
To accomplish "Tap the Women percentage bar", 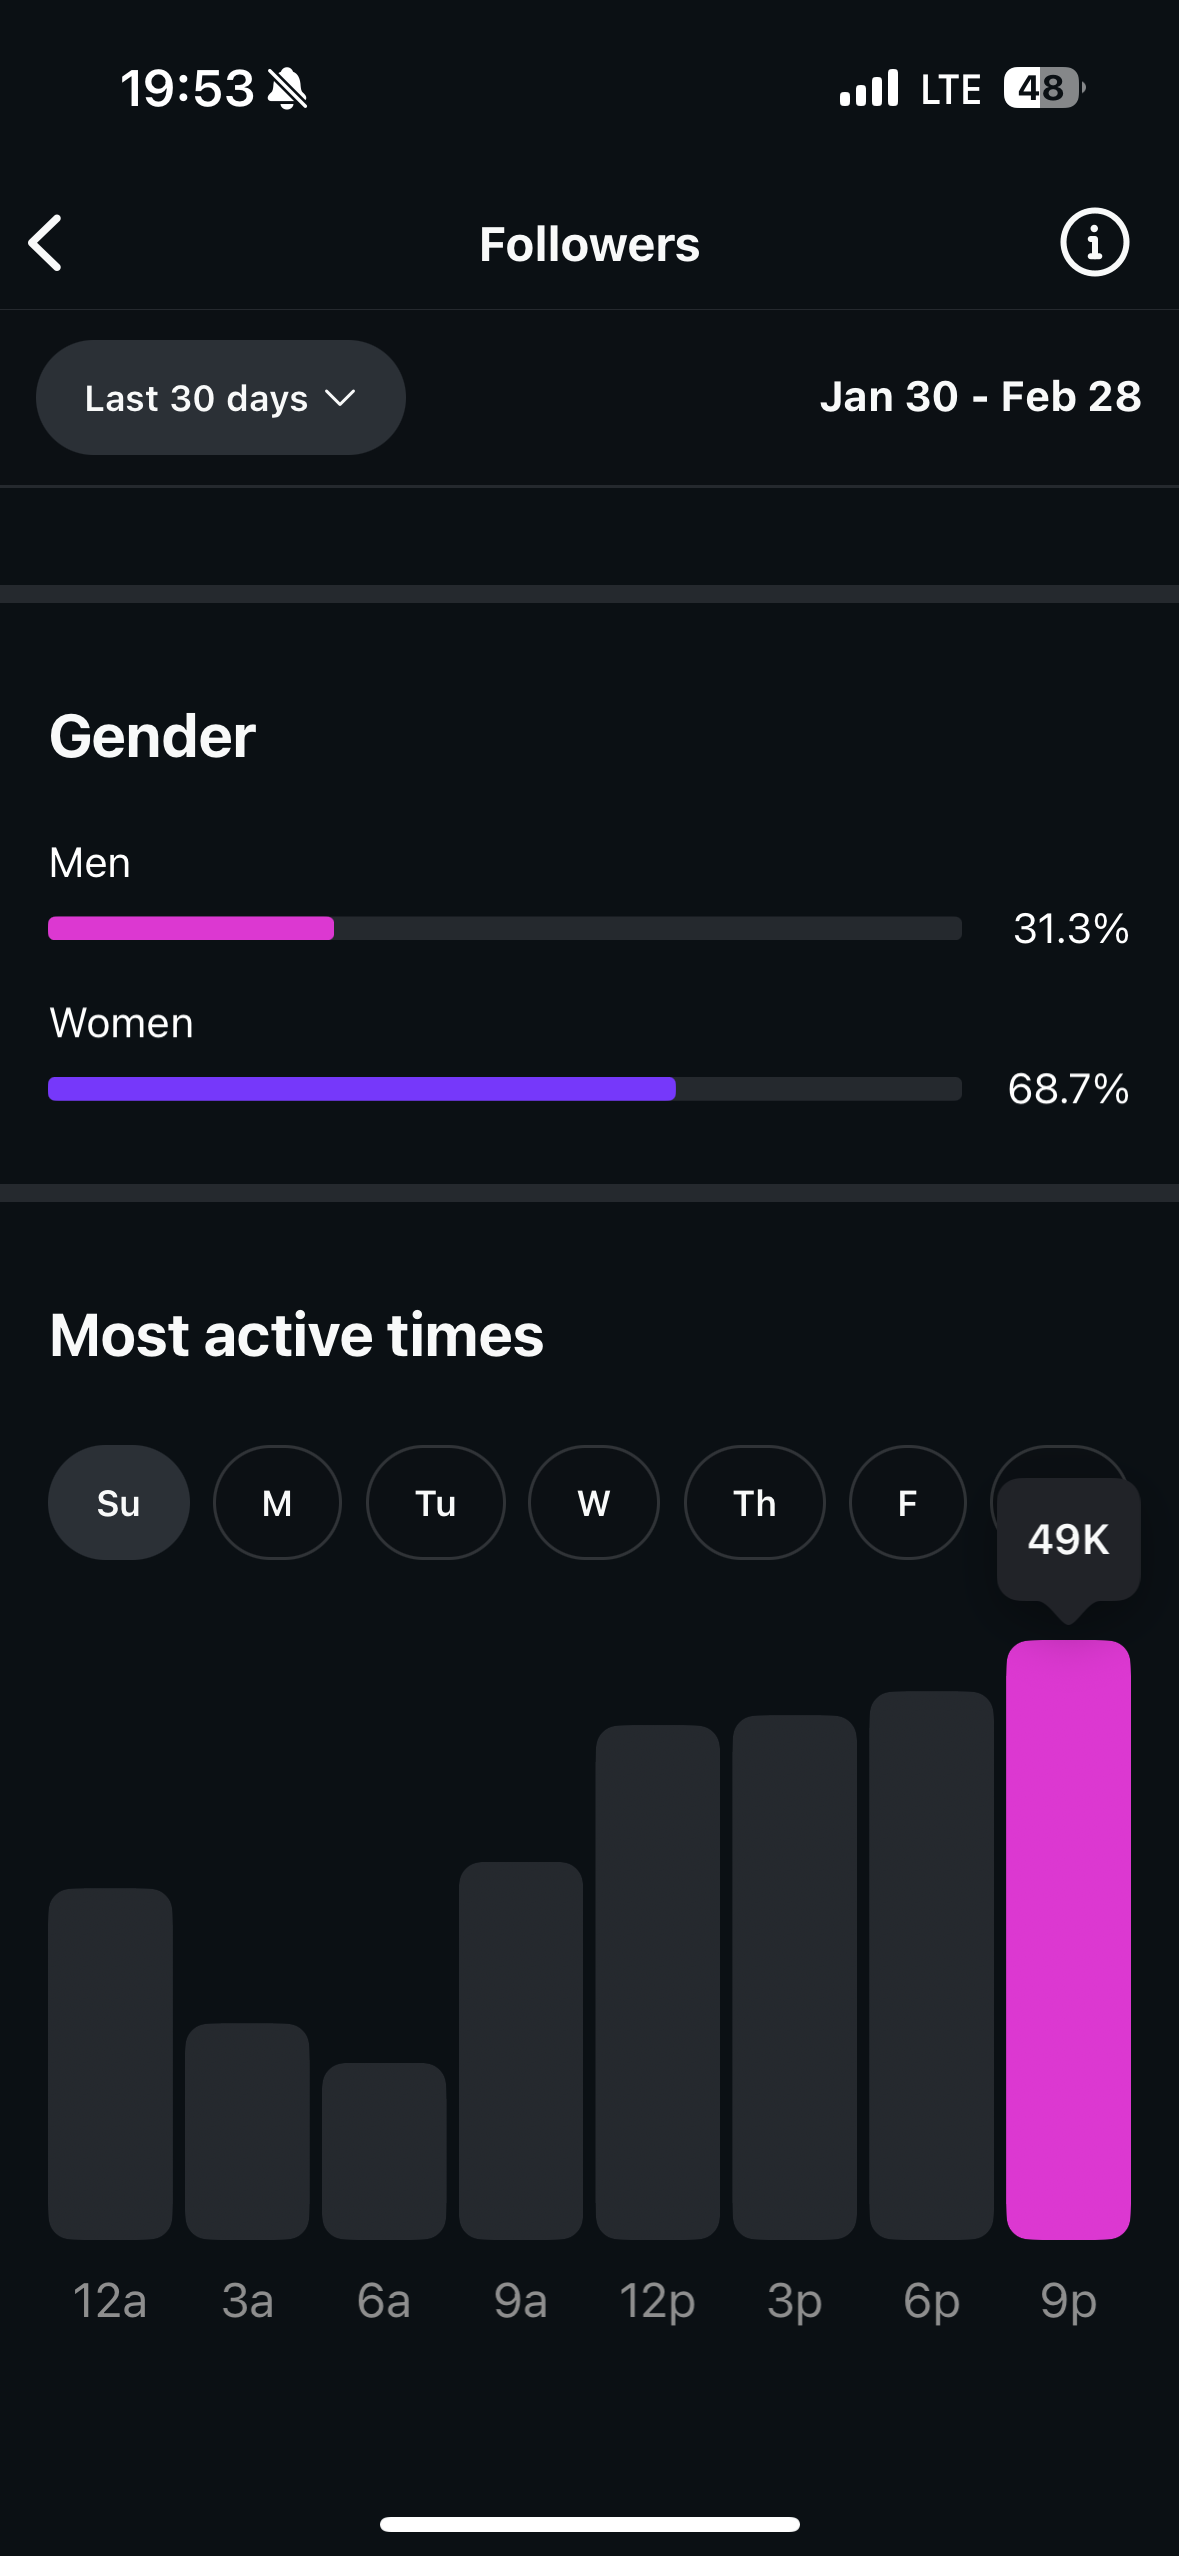I will (504, 1089).
